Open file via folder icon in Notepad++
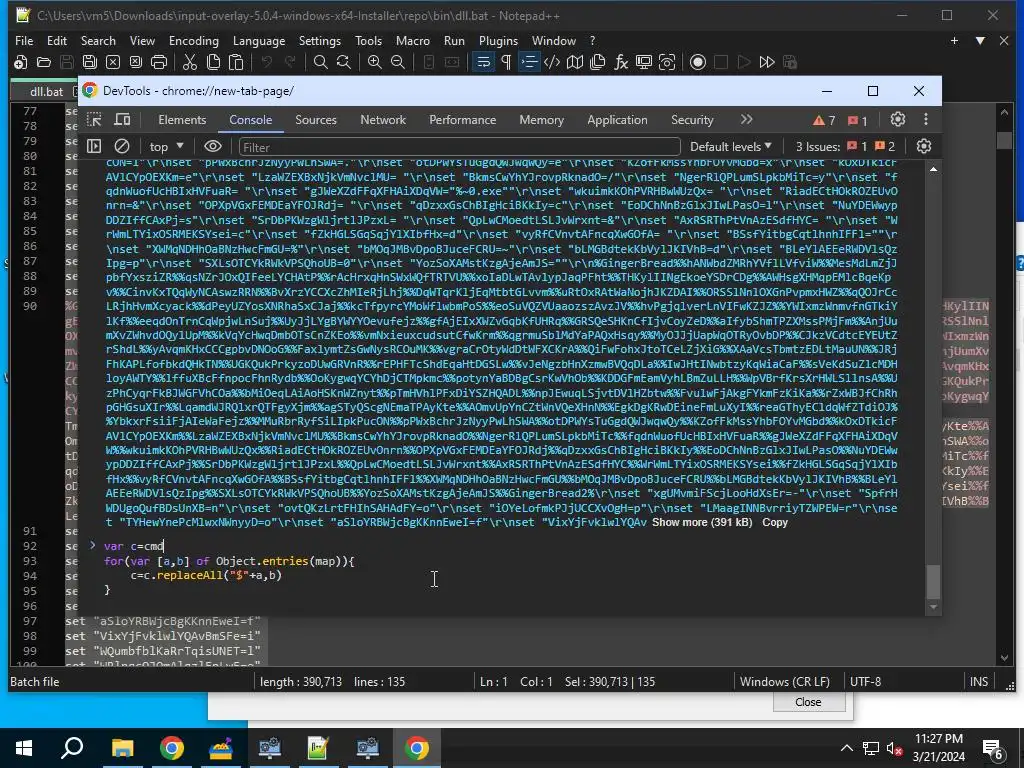 (x=44, y=63)
